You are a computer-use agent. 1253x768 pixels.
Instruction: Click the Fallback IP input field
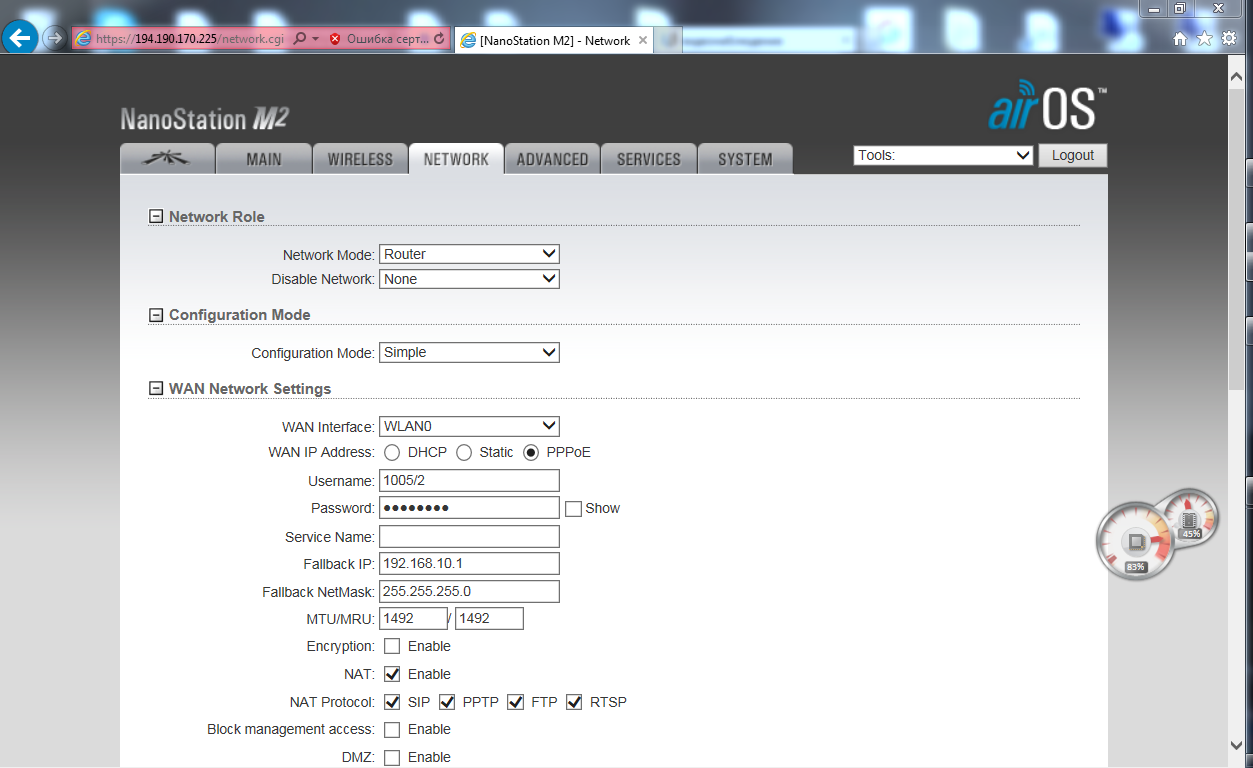tap(469, 563)
